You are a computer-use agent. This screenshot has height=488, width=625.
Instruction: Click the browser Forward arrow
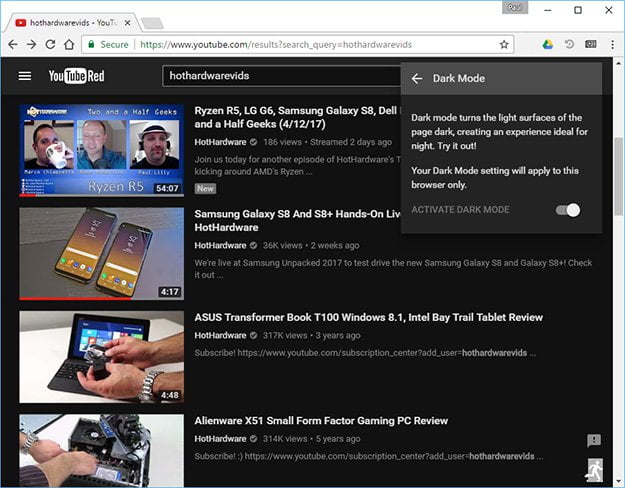(x=31, y=44)
